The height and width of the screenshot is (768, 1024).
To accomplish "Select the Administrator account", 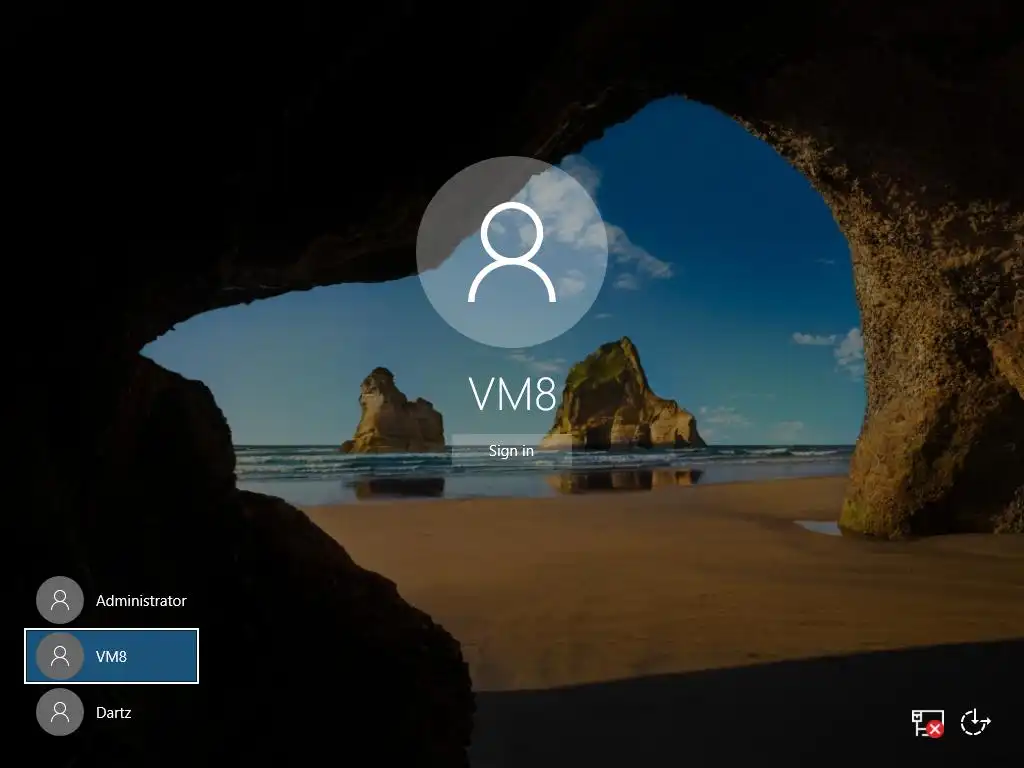I will point(112,600).
